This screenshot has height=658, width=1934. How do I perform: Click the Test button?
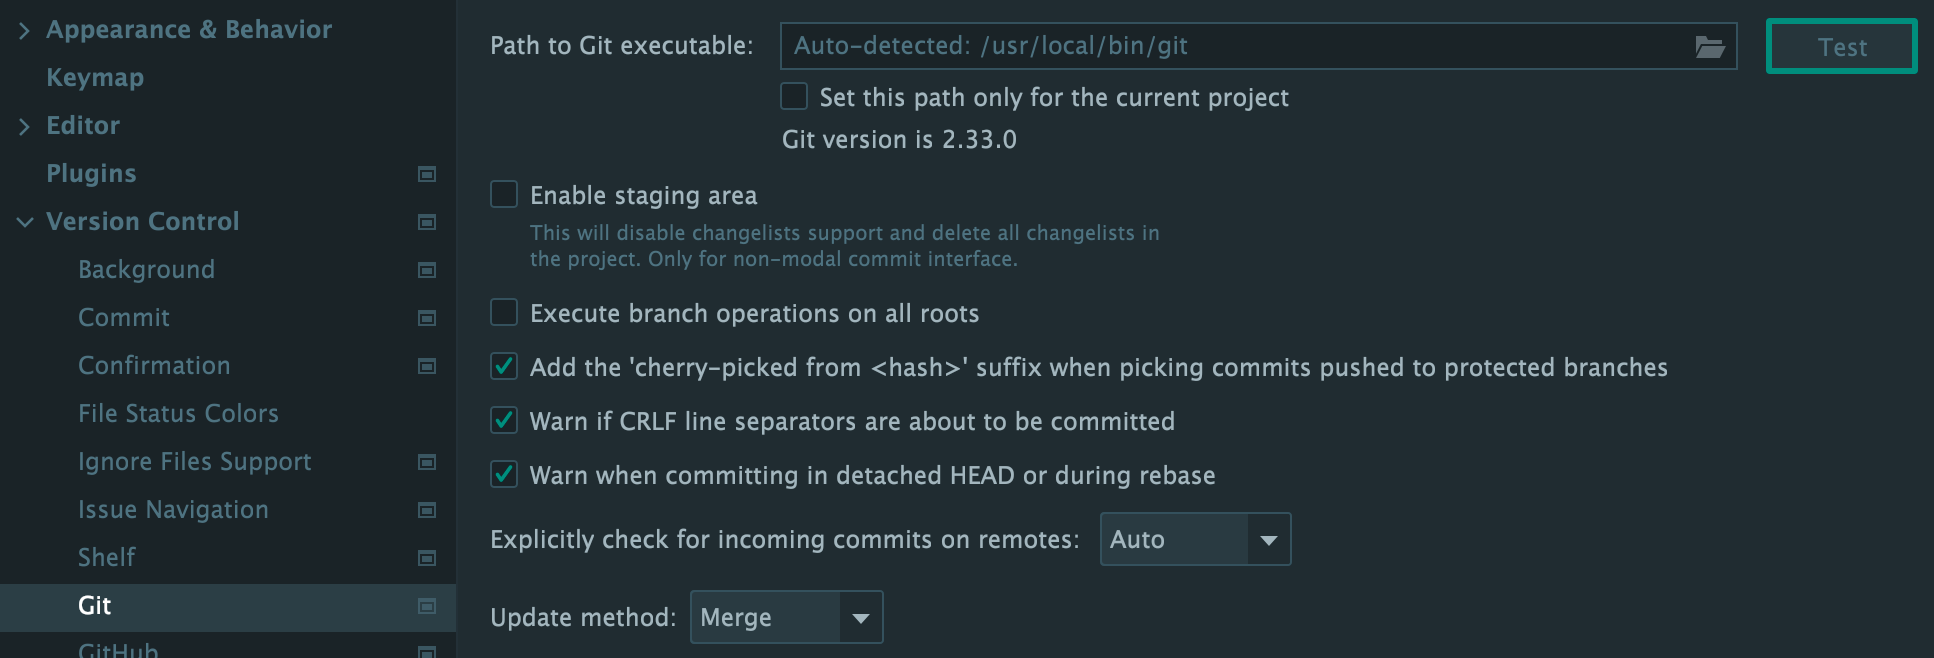point(1841,47)
